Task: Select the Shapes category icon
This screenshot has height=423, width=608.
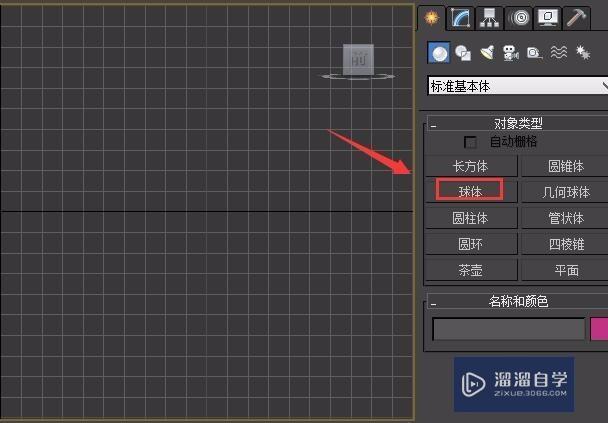Action: coord(463,52)
